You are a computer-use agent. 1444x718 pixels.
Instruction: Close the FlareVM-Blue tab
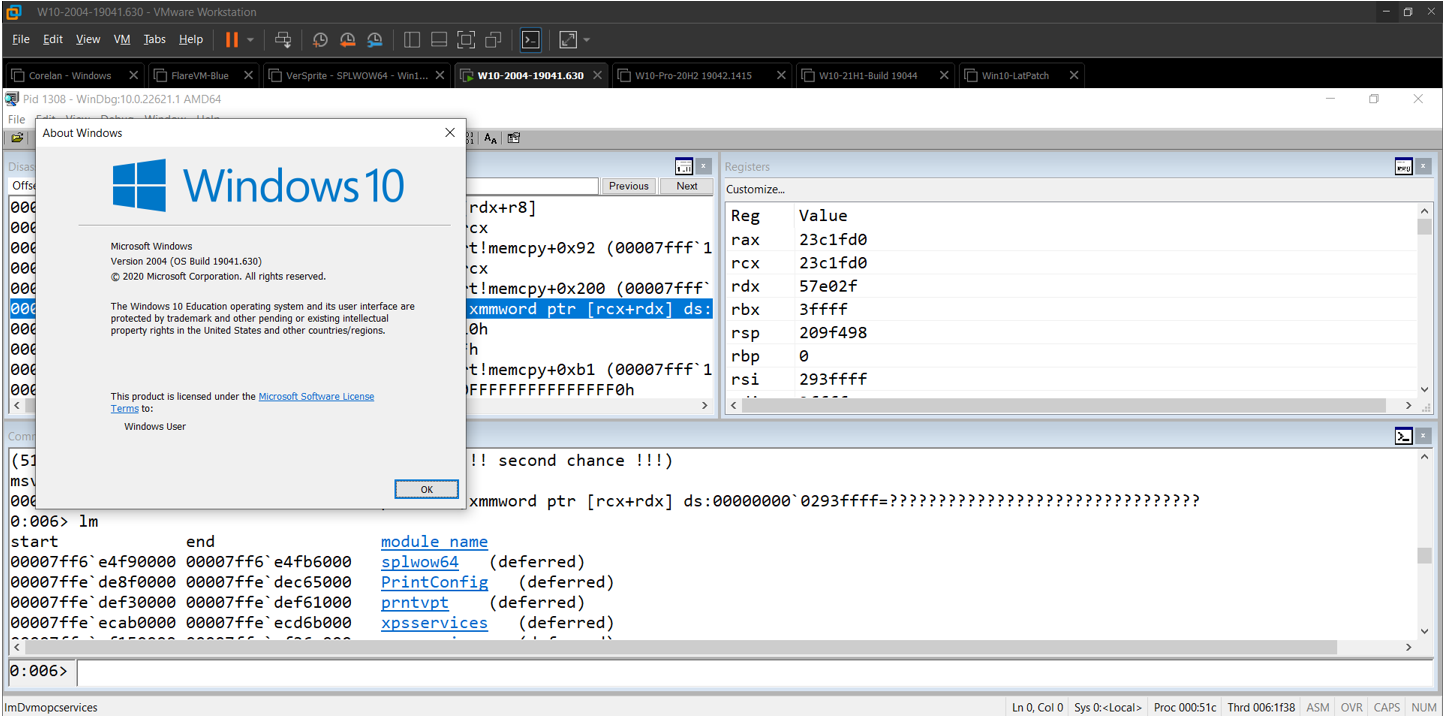tap(248, 75)
